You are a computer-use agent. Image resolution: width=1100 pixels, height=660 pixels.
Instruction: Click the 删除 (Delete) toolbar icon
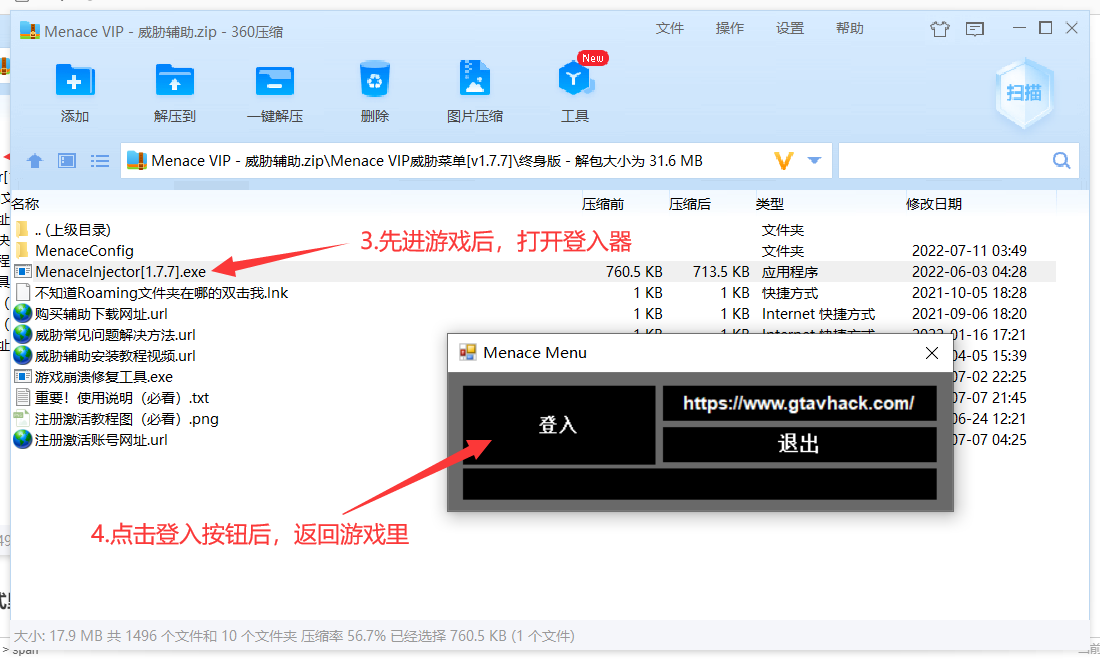pyautogui.click(x=374, y=80)
